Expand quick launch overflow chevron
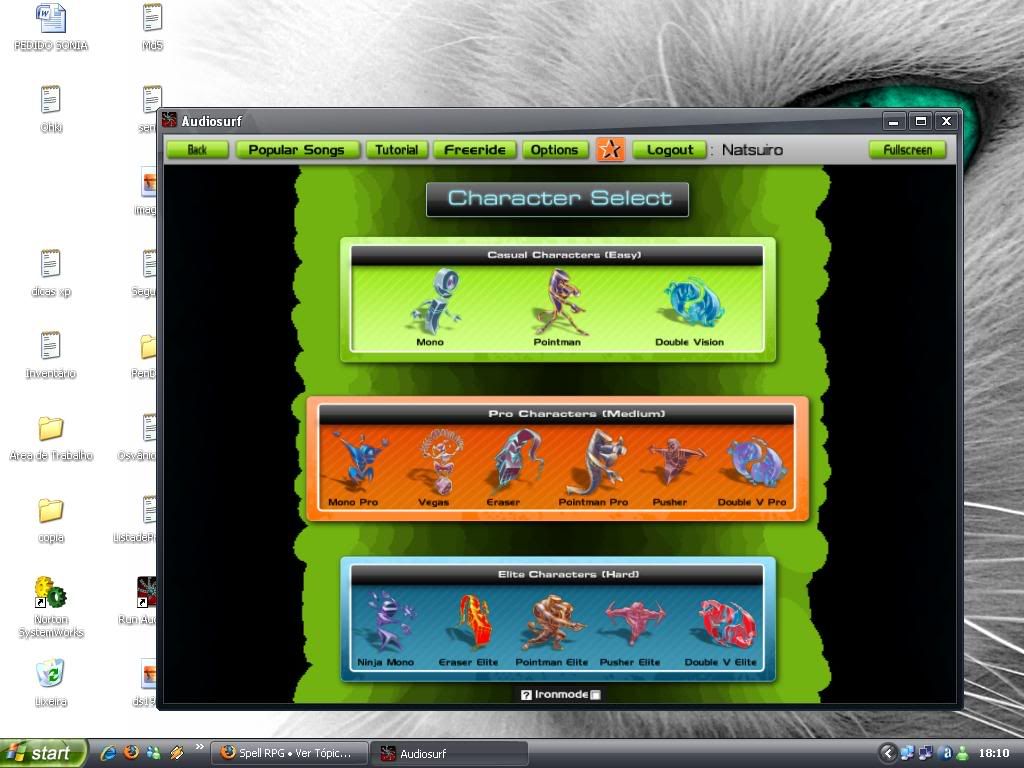The height and width of the screenshot is (768, 1024). click(x=199, y=746)
